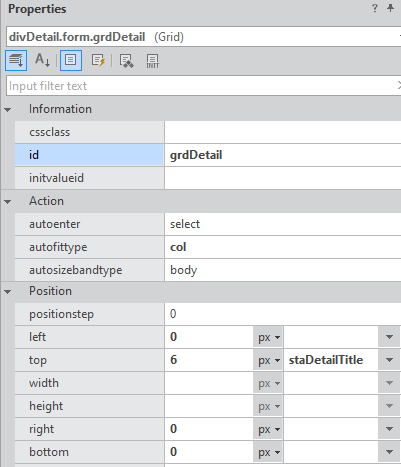Collapse the Action section
The height and width of the screenshot is (467, 401).
[8, 201]
